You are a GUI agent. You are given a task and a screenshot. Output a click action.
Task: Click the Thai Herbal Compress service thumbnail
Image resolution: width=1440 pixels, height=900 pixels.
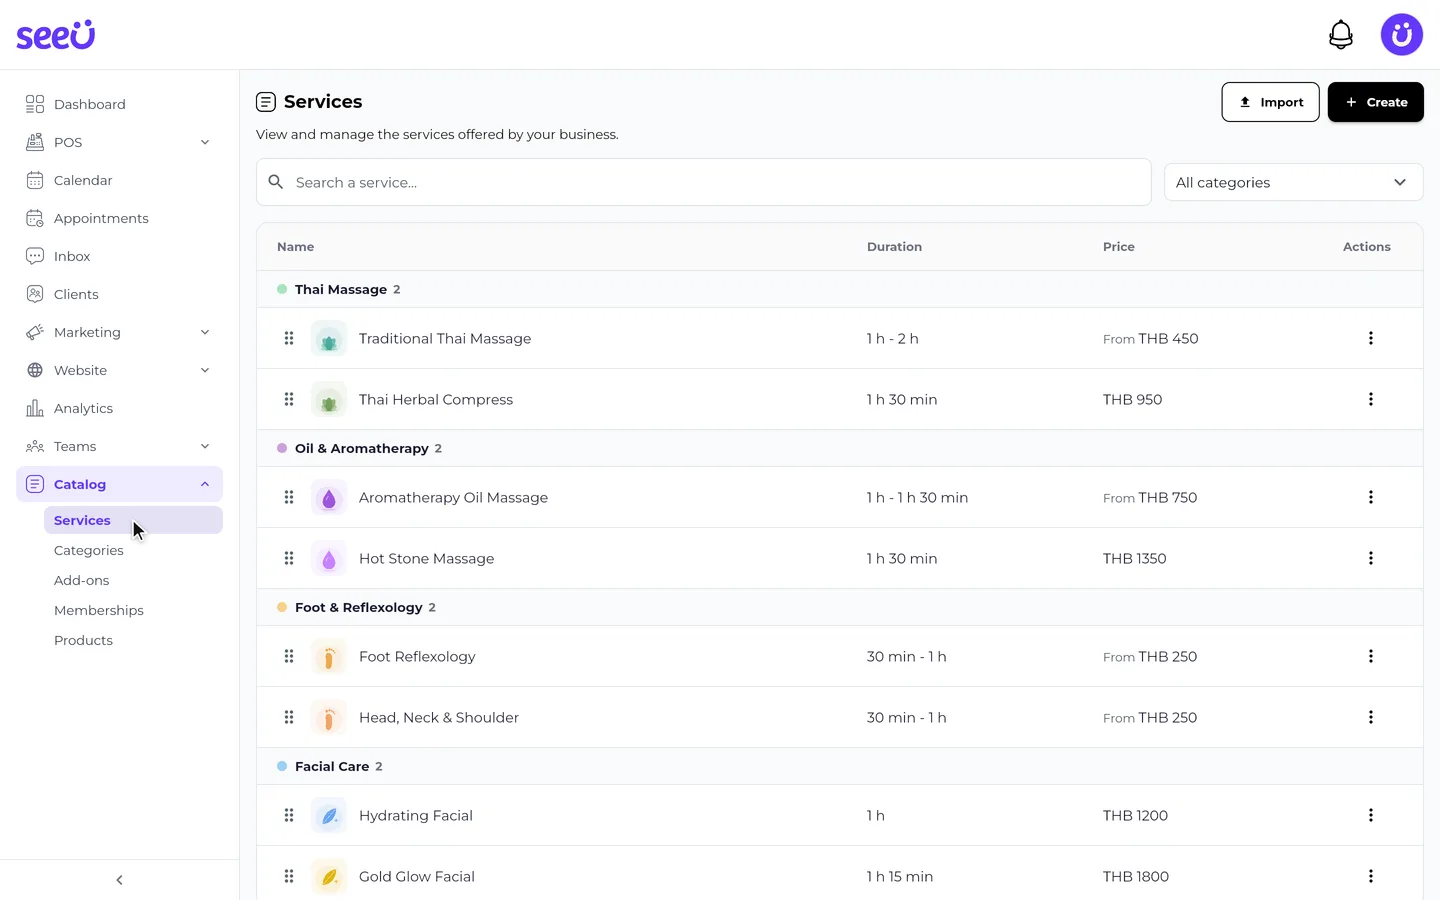[329, 400]
